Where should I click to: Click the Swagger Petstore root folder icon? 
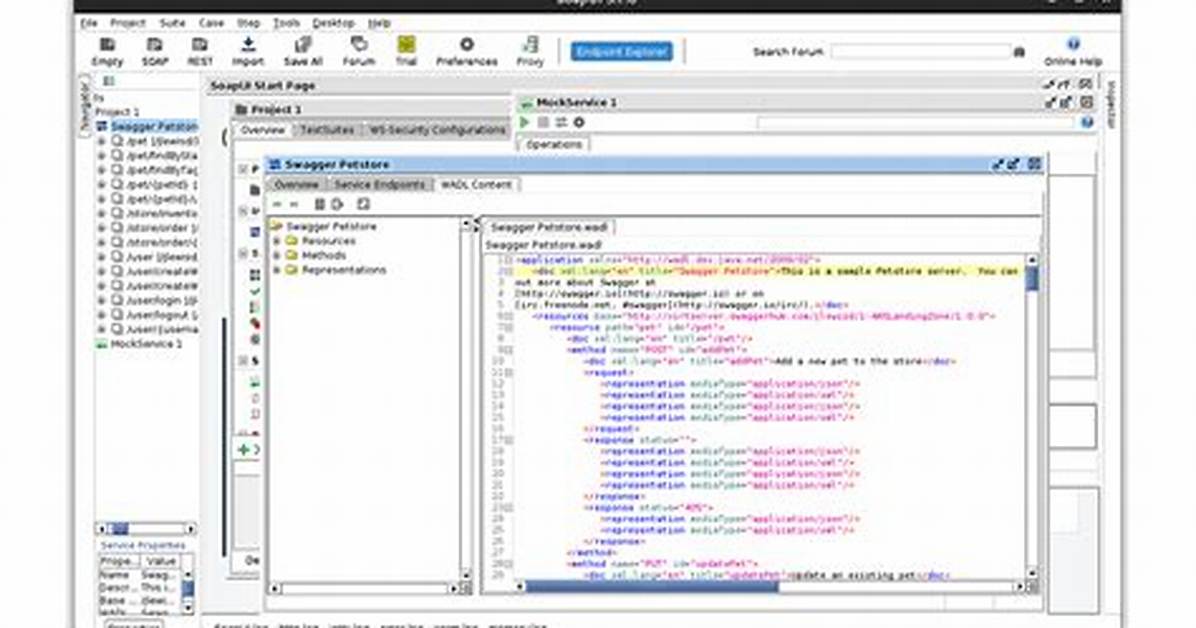point(278,227)
